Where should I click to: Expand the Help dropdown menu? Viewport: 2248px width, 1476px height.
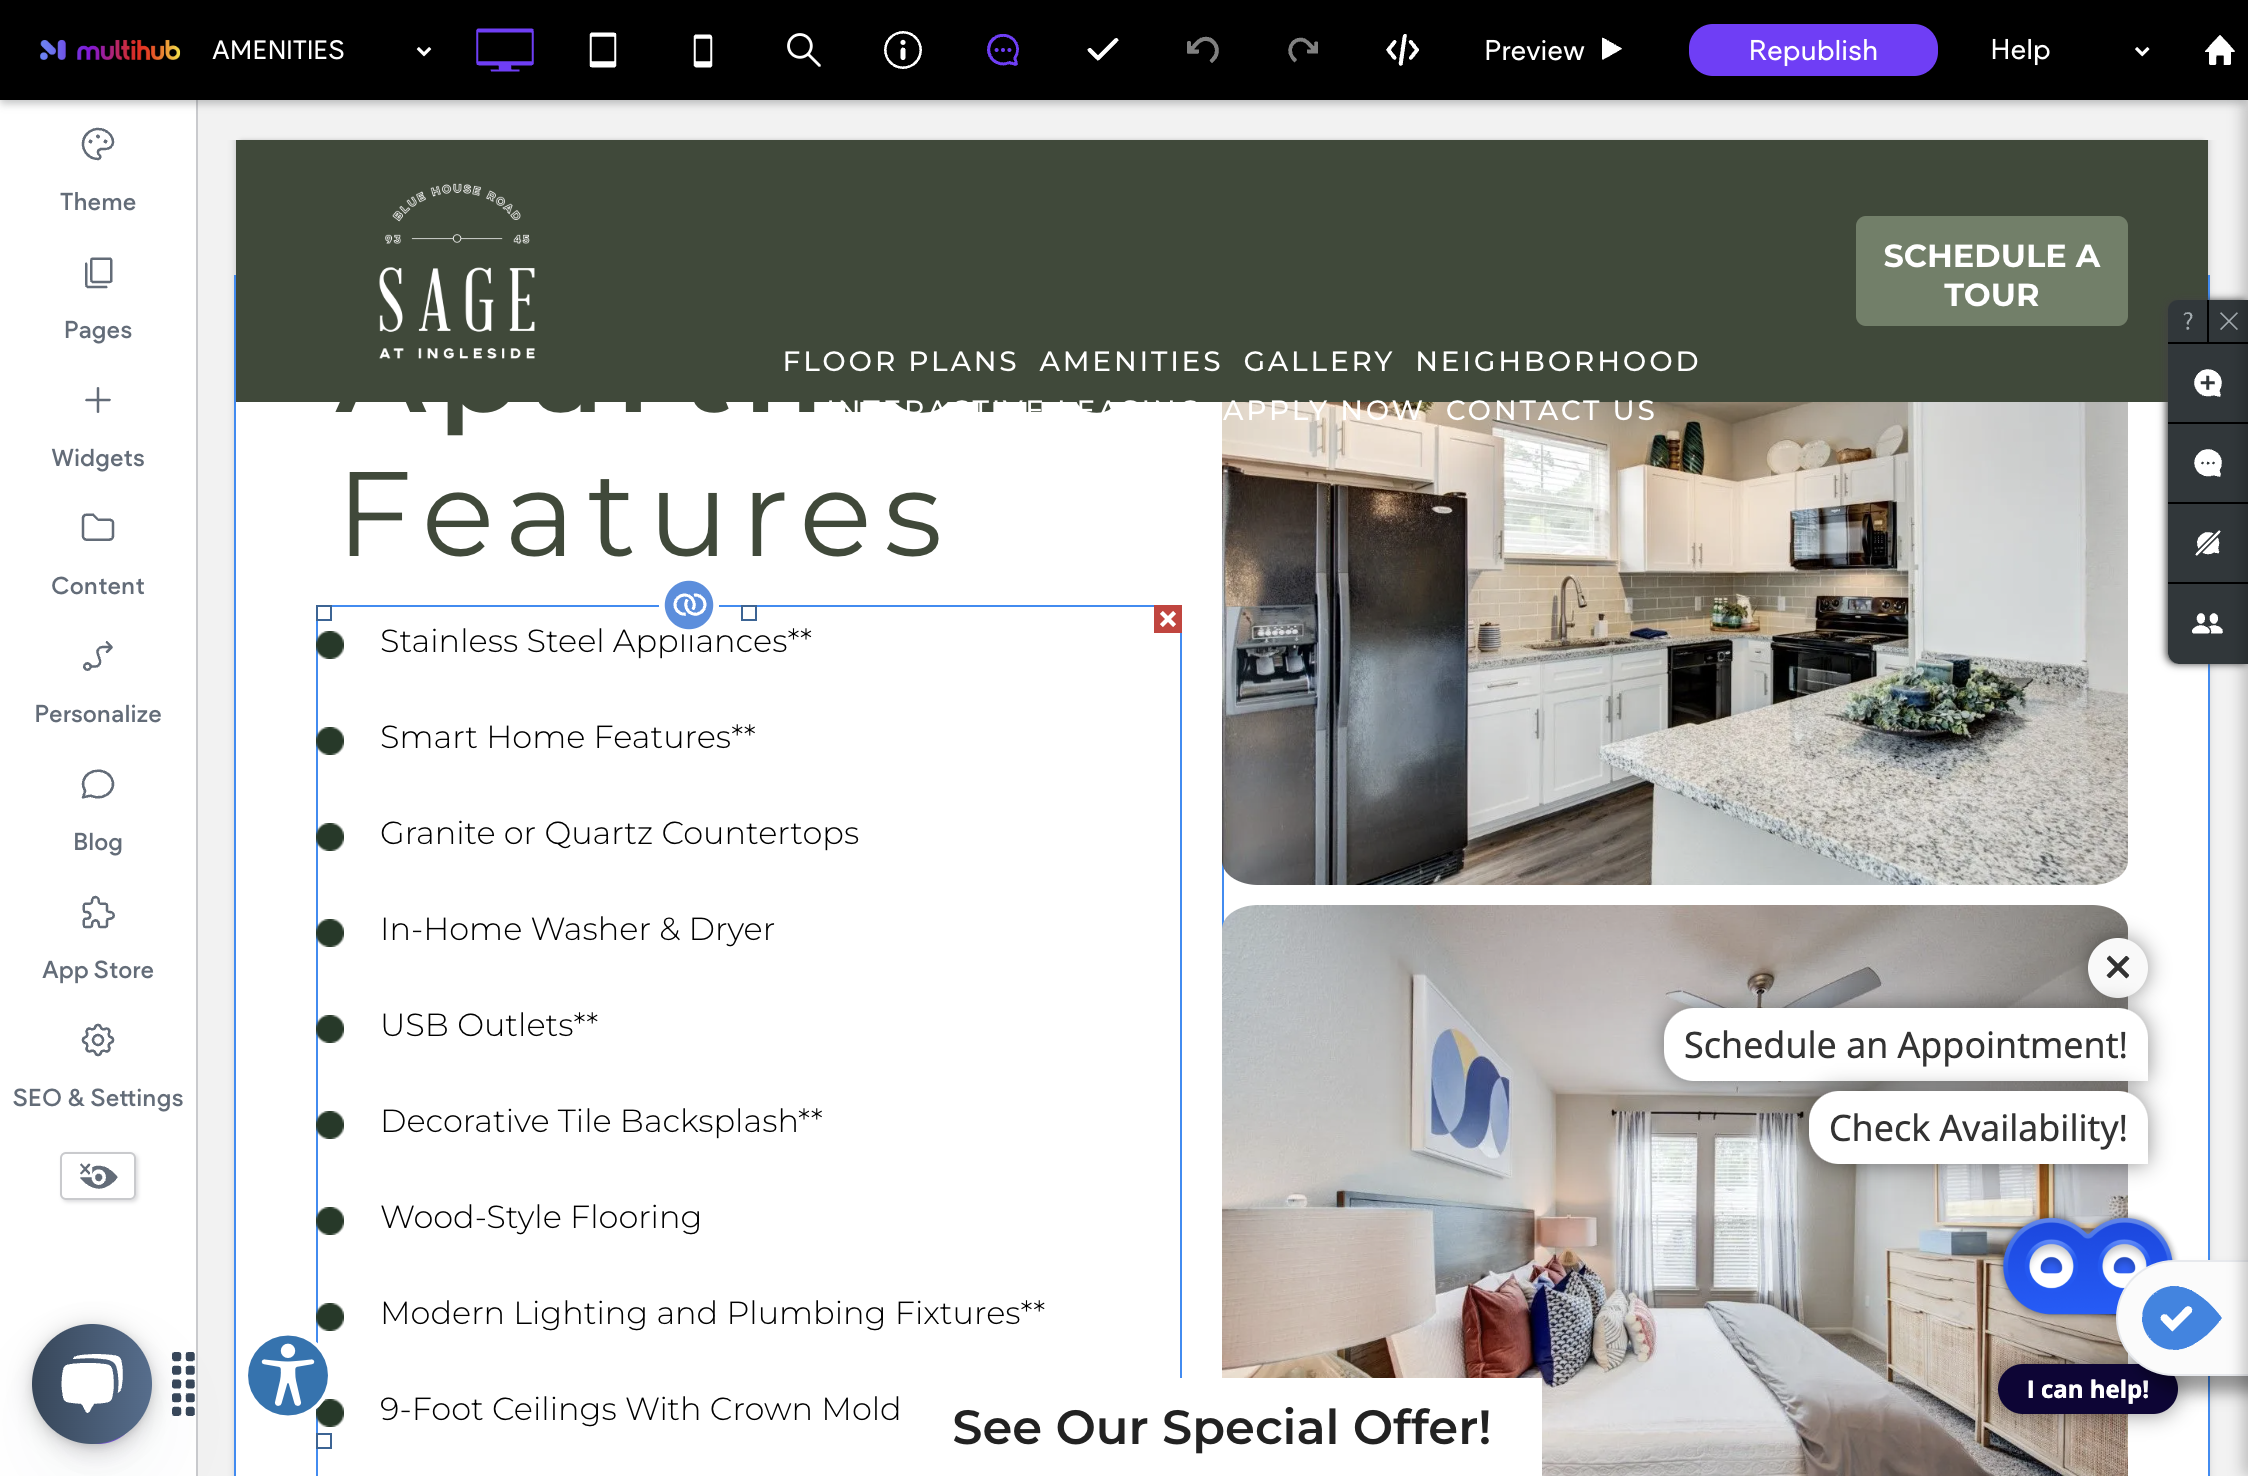(x=2141, y=51)
